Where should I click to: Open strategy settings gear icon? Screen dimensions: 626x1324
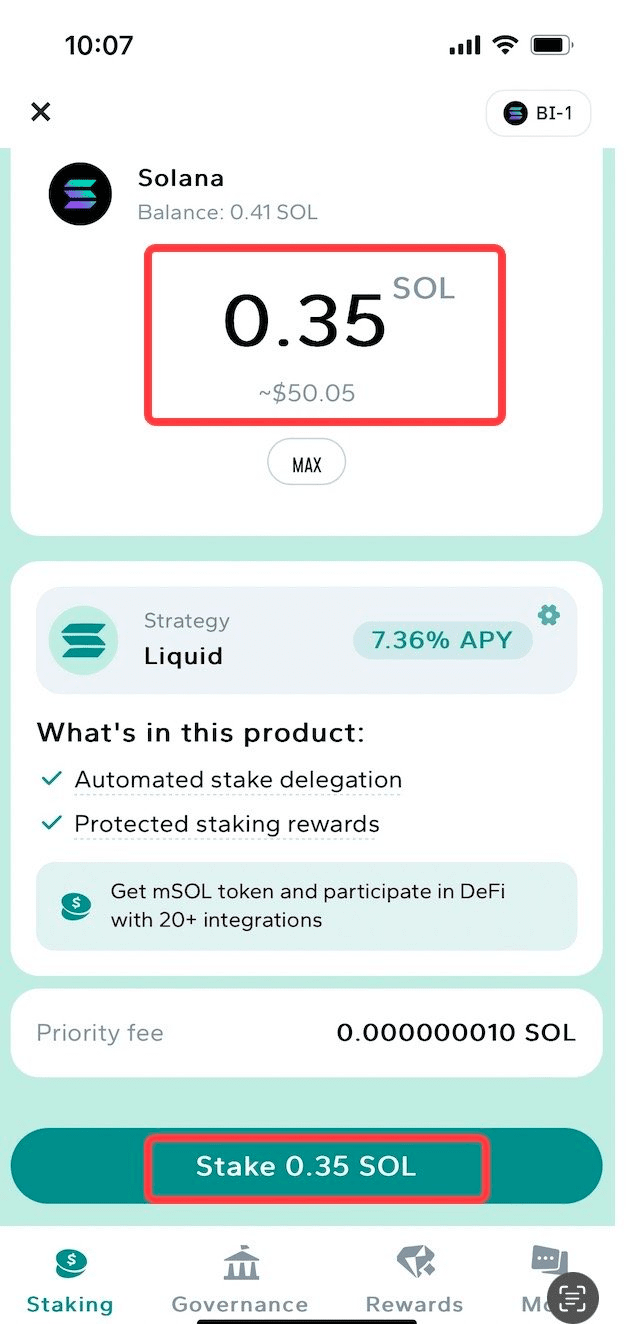click(x=549, y=615)
